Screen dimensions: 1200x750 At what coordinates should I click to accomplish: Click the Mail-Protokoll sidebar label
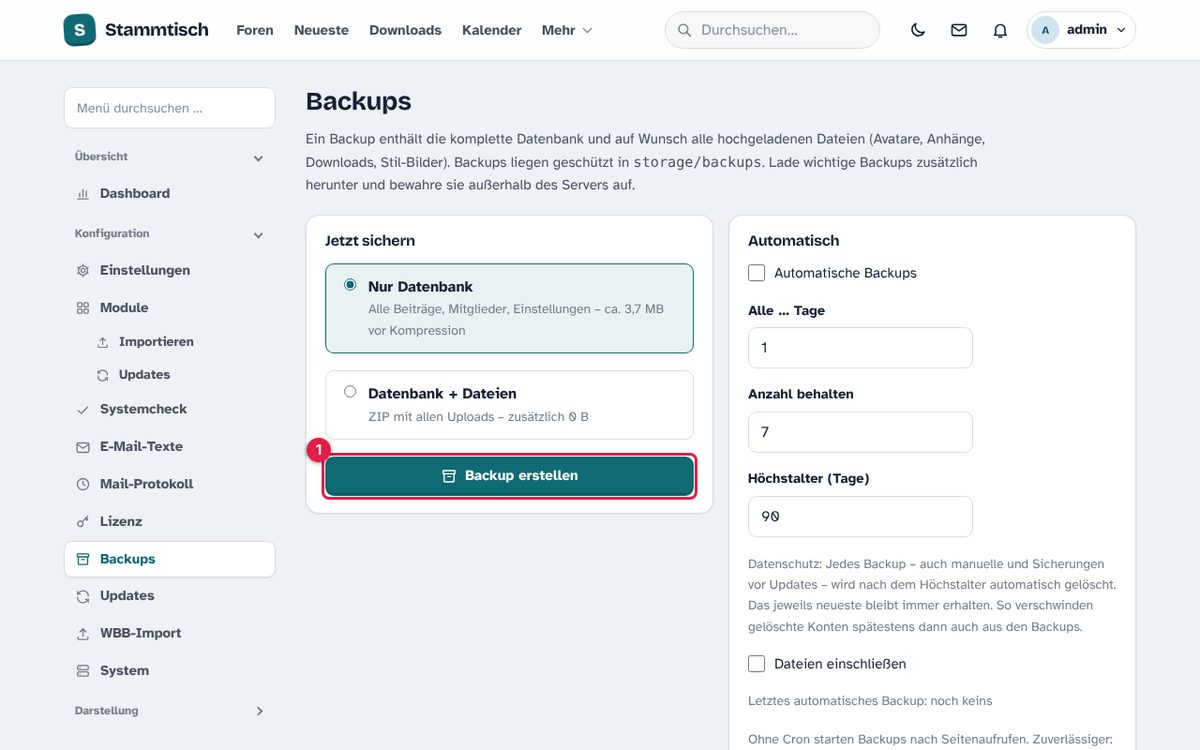(146, 484)
